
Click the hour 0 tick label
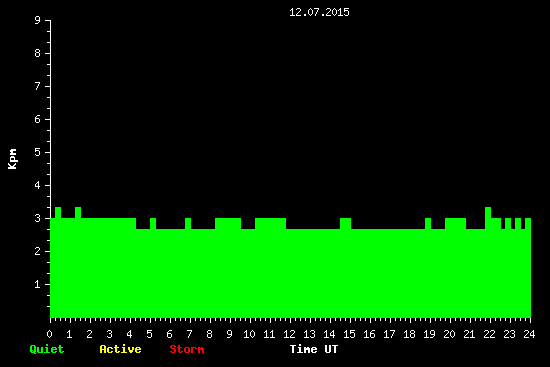point(49,334)
